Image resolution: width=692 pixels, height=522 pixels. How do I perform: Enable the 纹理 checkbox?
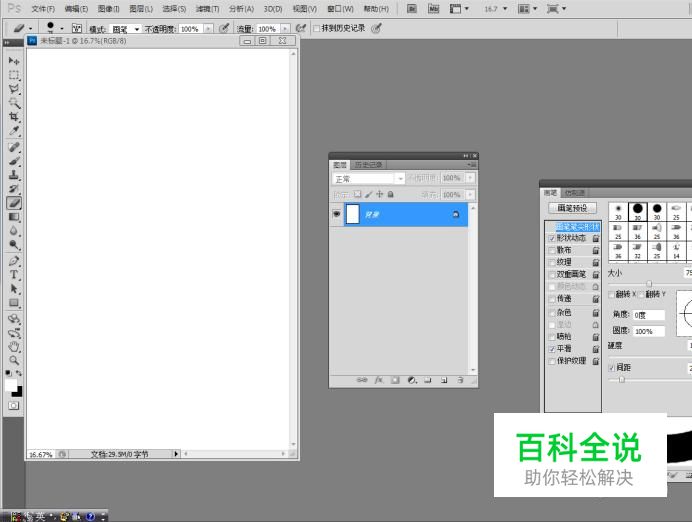pyautogui.click(x=552, y=262)
